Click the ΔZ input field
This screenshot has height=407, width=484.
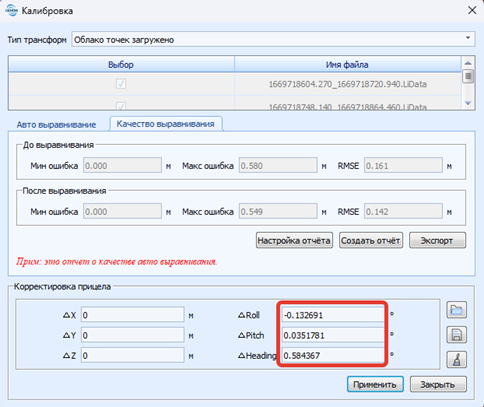pyautogui.click(x=132, y=356)
